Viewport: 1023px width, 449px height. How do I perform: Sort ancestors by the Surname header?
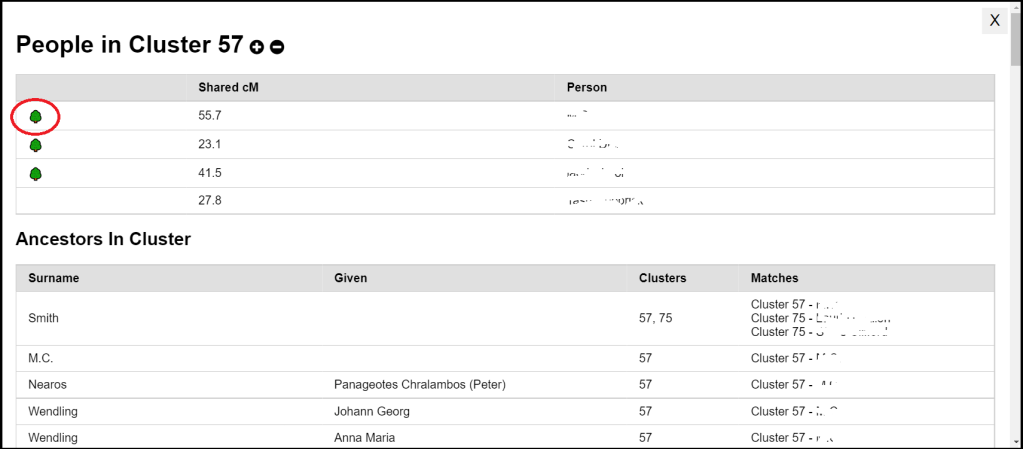pyautogui.click(x=53, y=278)
